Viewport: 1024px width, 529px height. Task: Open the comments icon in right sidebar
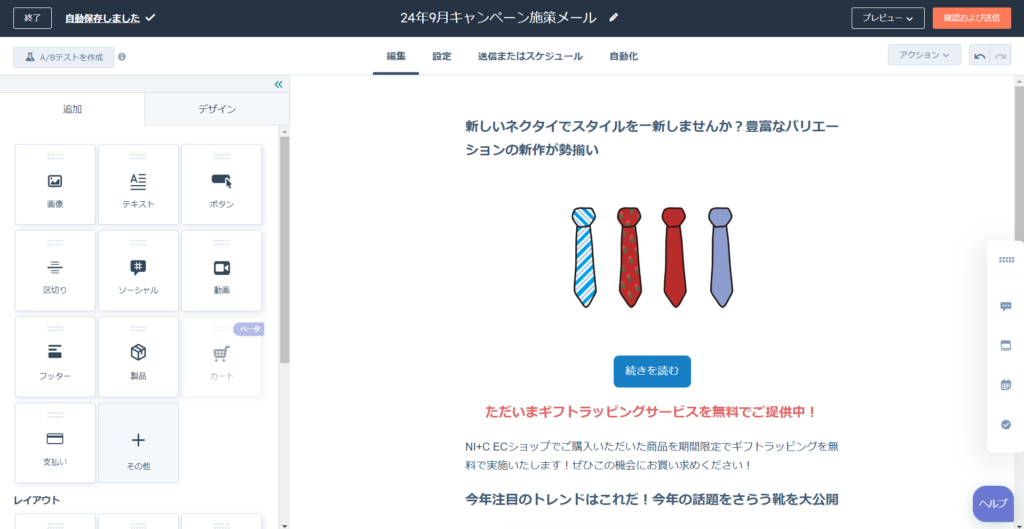coord(1006,306)
